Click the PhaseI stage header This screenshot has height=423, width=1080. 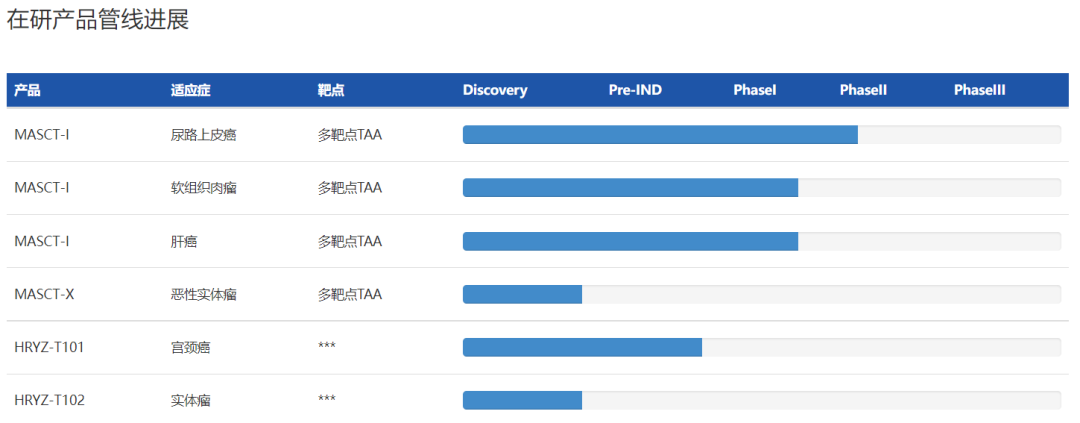755,90
